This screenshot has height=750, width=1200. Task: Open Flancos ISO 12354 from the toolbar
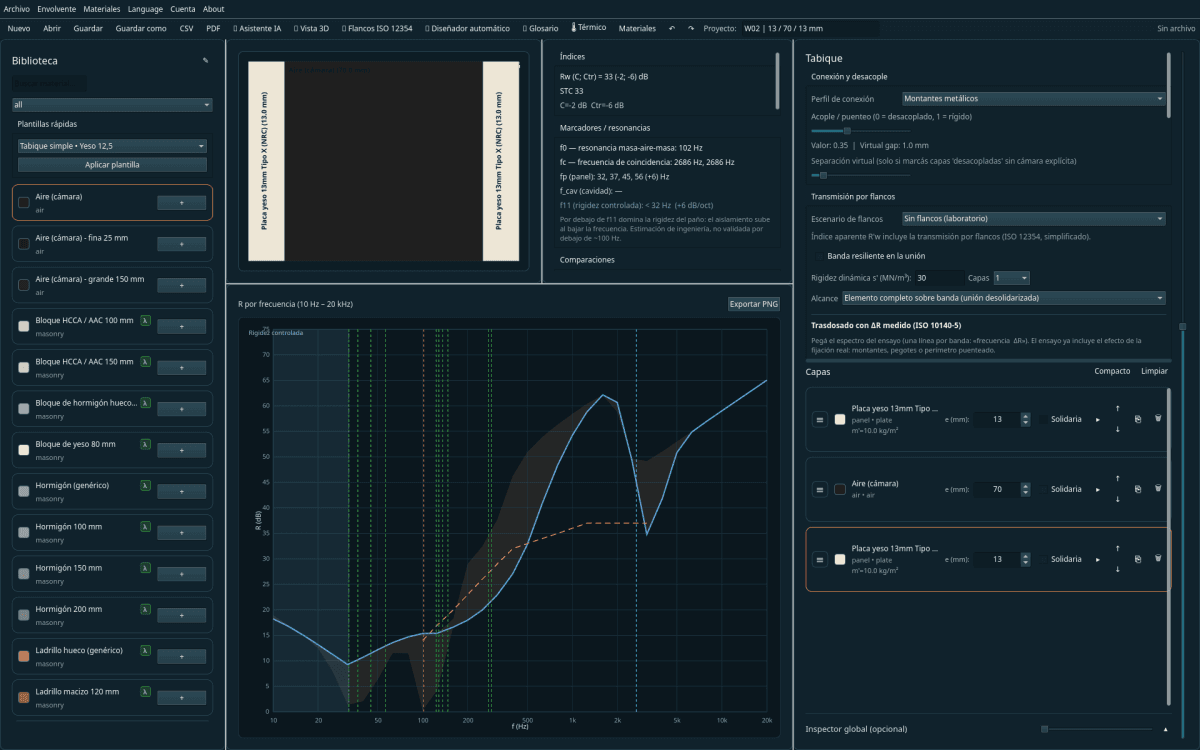(376, 28)
